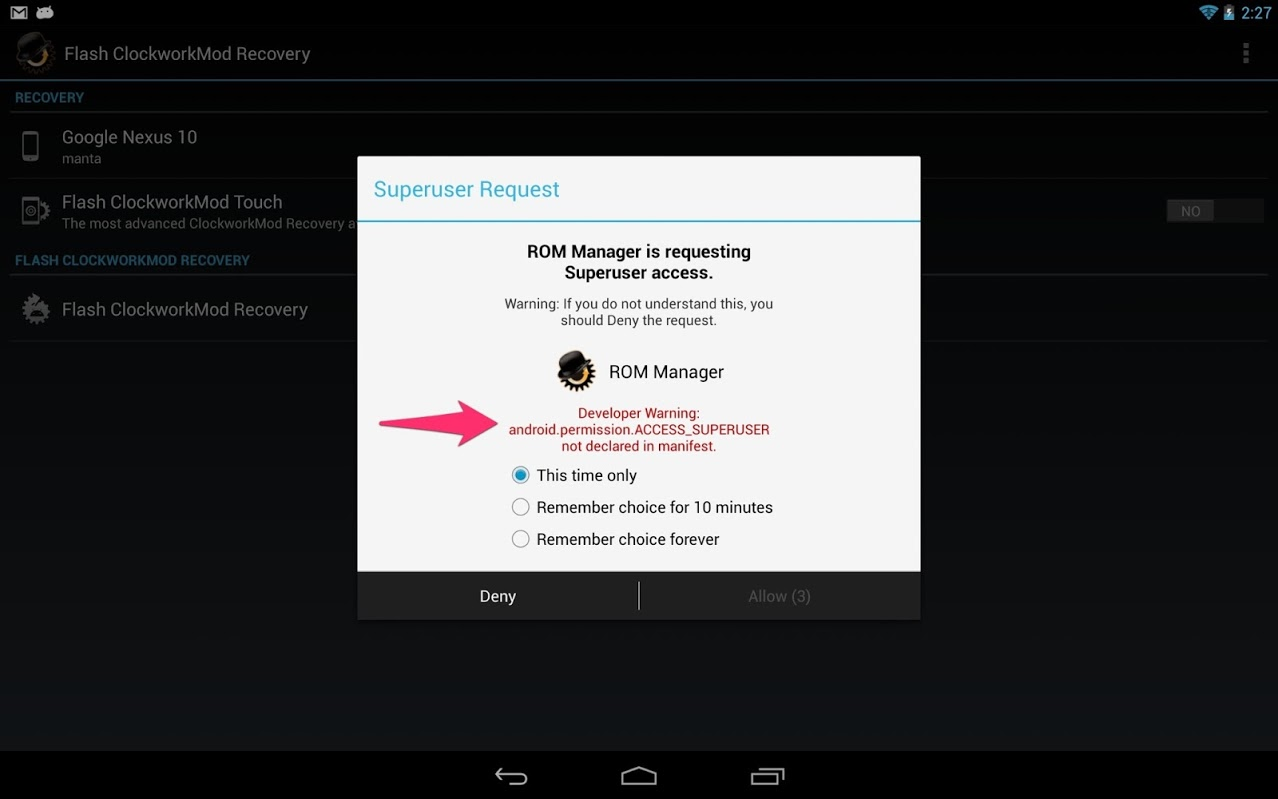
Task: Tap the "Superuser Request" dialog title
Action: coord(466,189)
